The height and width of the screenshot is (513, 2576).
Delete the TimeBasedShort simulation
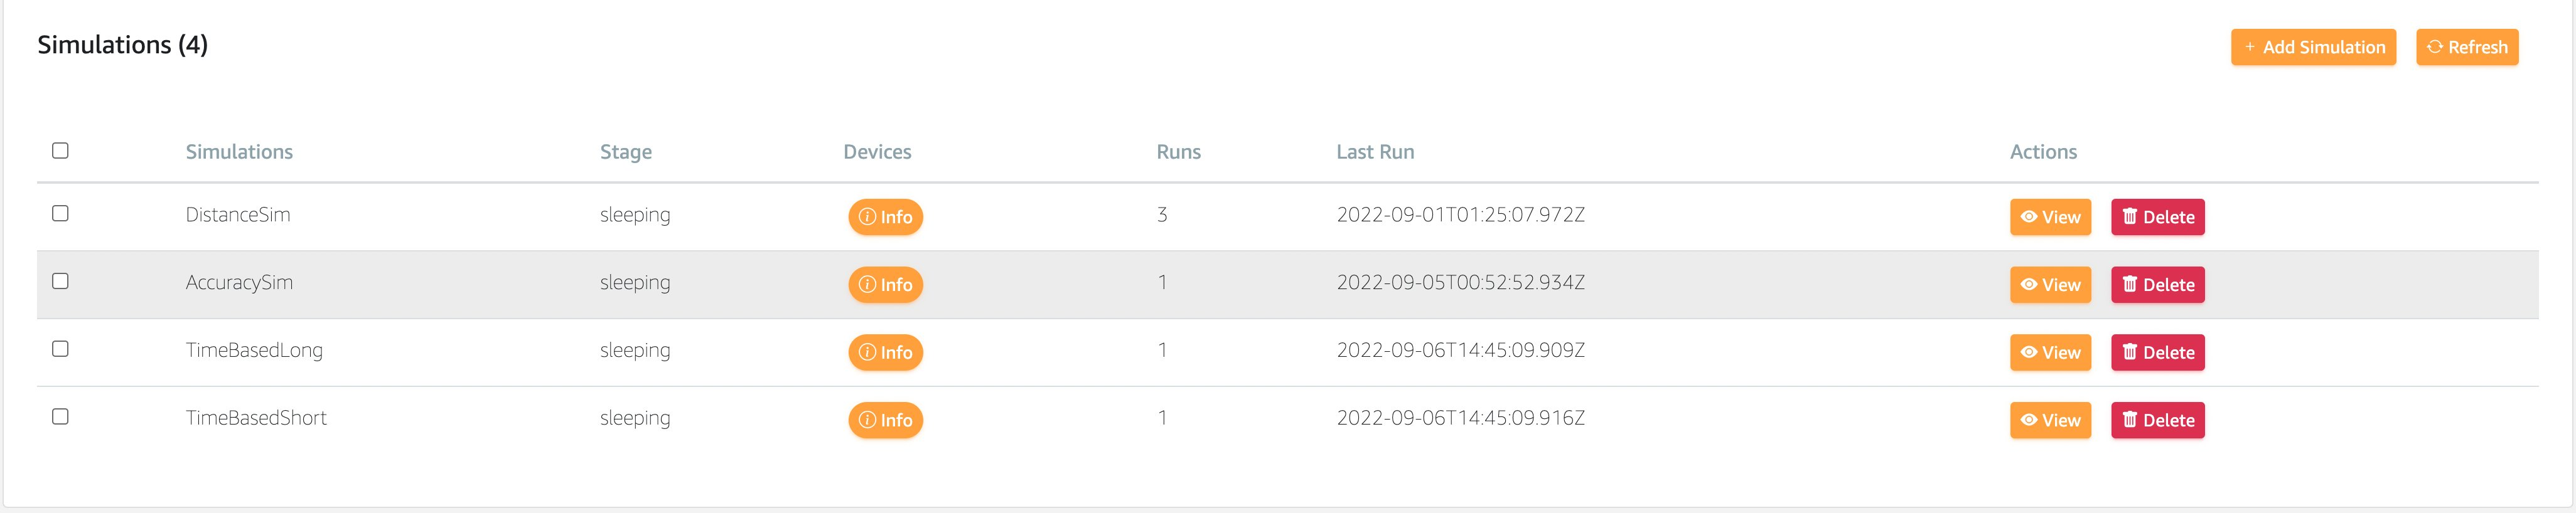pyautogui.click(x=2157, y=420)
